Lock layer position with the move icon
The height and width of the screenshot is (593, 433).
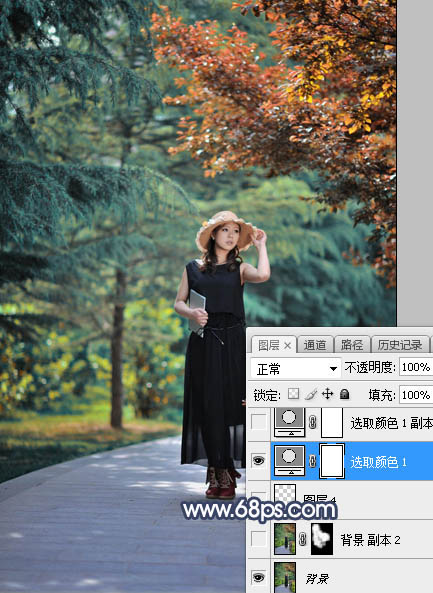point(327,394)
